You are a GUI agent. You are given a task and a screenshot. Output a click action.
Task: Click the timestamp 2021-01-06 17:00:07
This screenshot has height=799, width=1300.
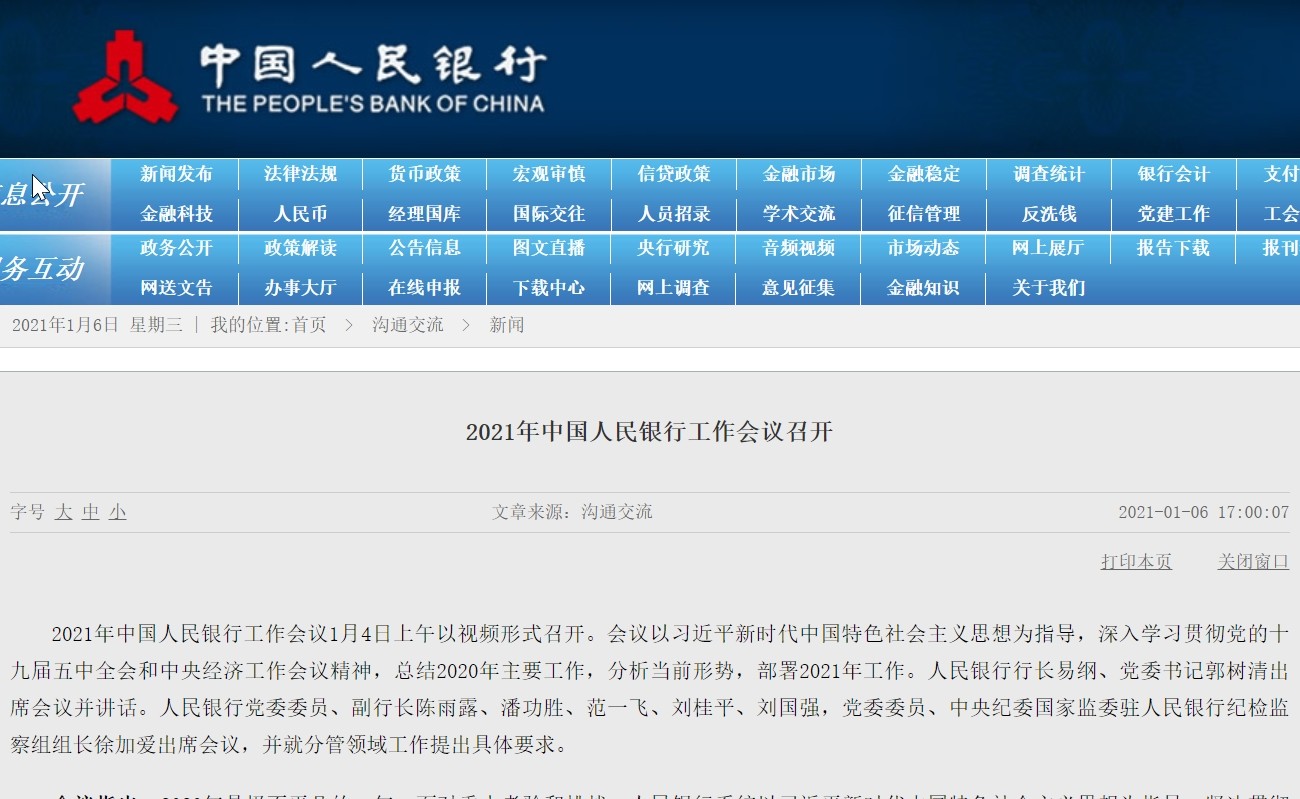1204,512
